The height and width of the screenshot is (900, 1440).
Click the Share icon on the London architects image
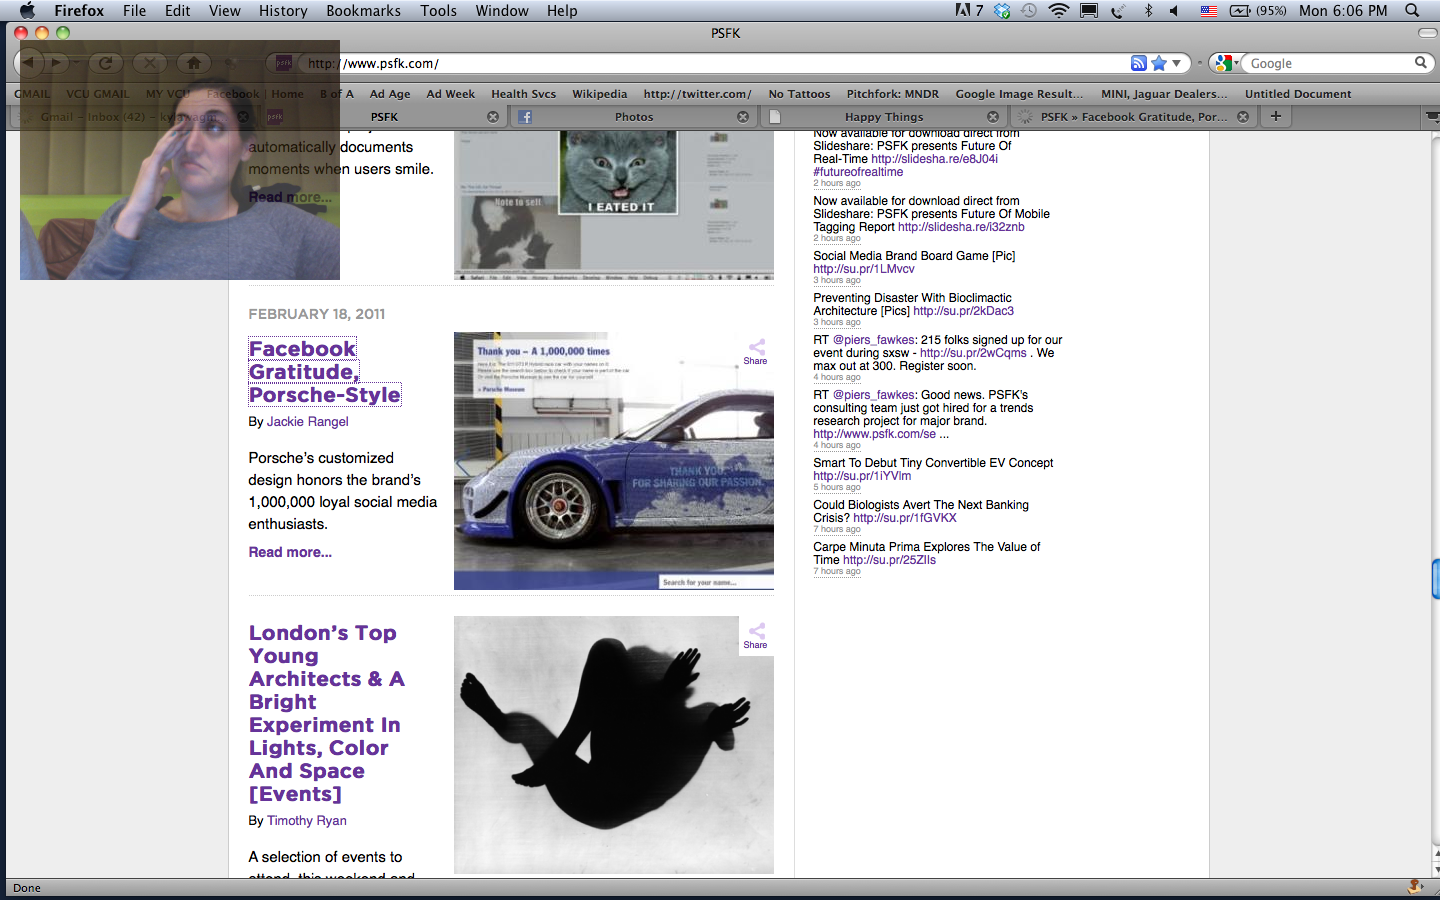pyautogui.click(x=756, y=635)
